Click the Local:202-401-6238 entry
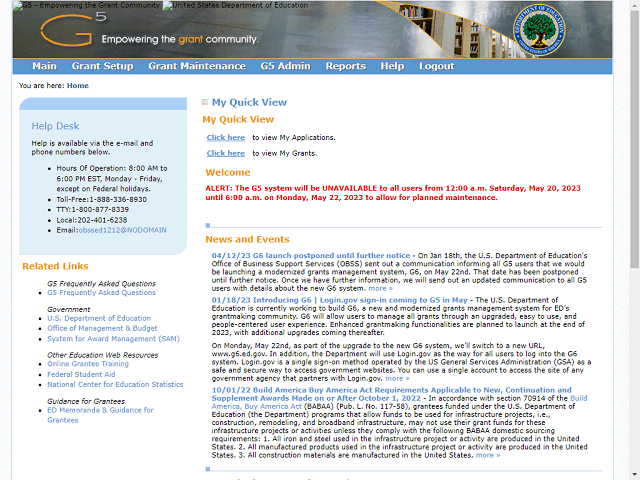The image size is (640, 480). click(x=92, y=220)
